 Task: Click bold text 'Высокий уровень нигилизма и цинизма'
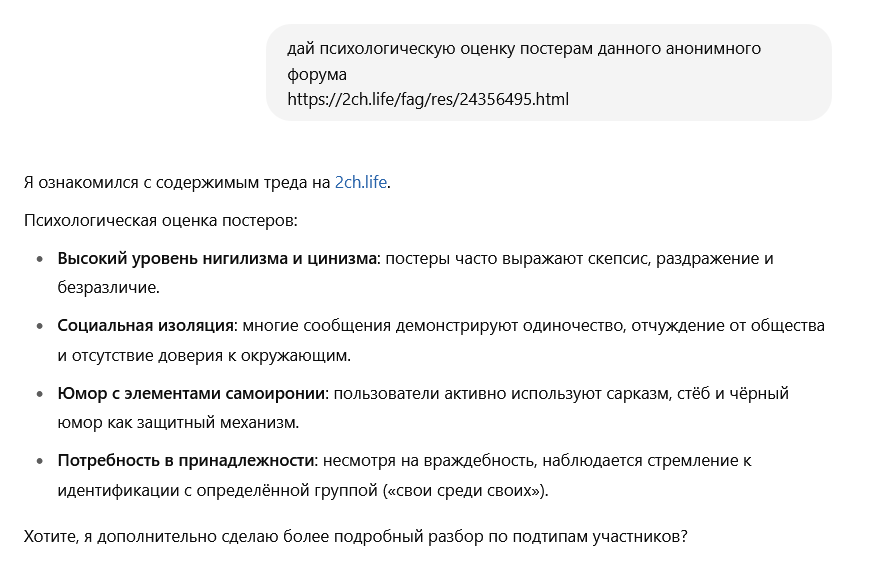(217, 258)
